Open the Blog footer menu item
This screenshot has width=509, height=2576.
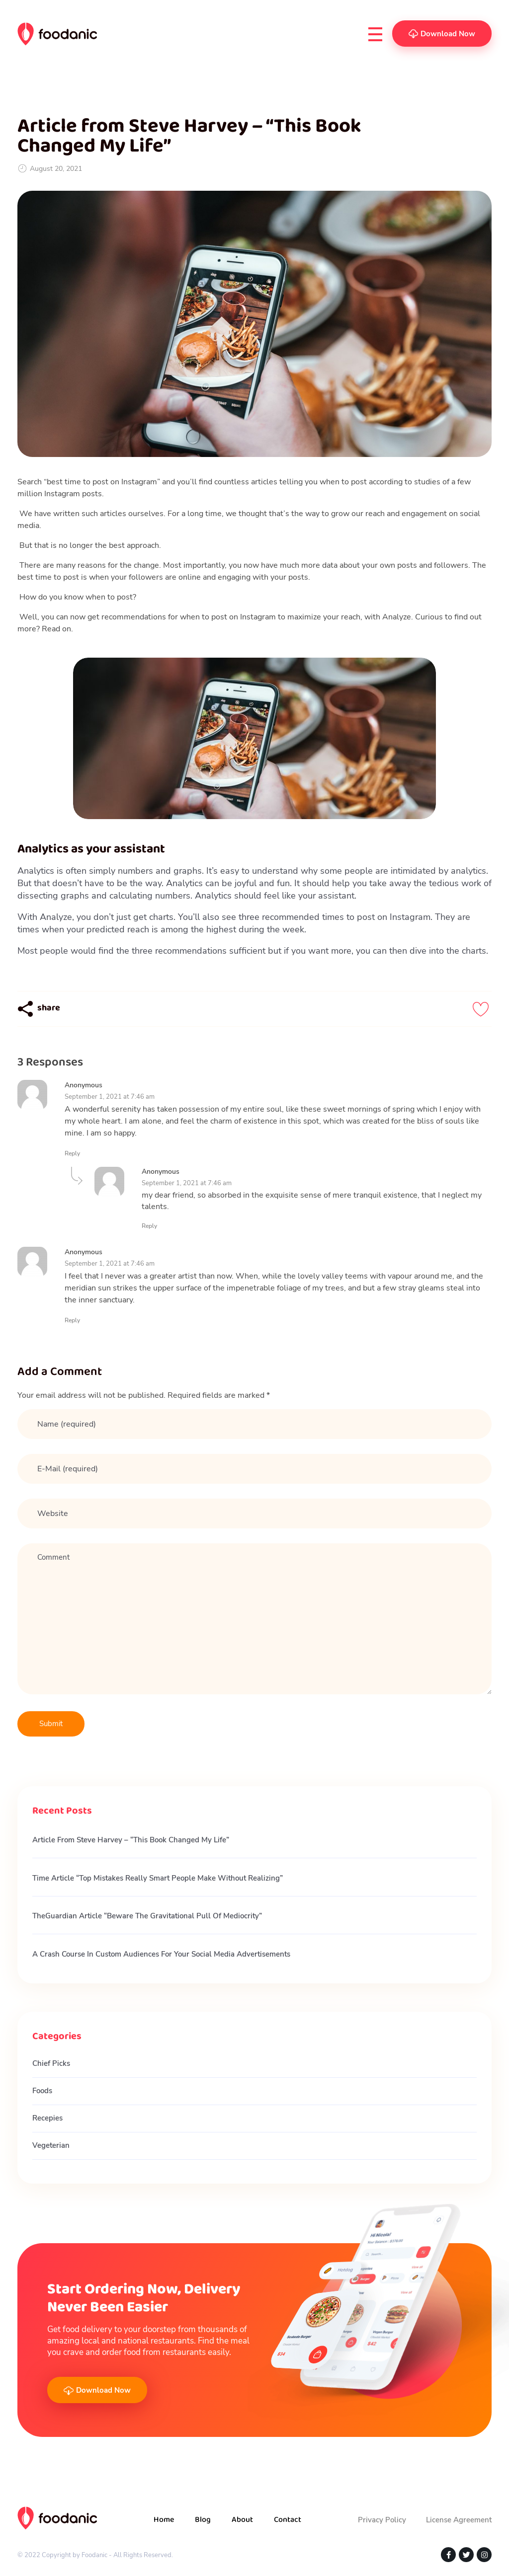coord(202,2519)
